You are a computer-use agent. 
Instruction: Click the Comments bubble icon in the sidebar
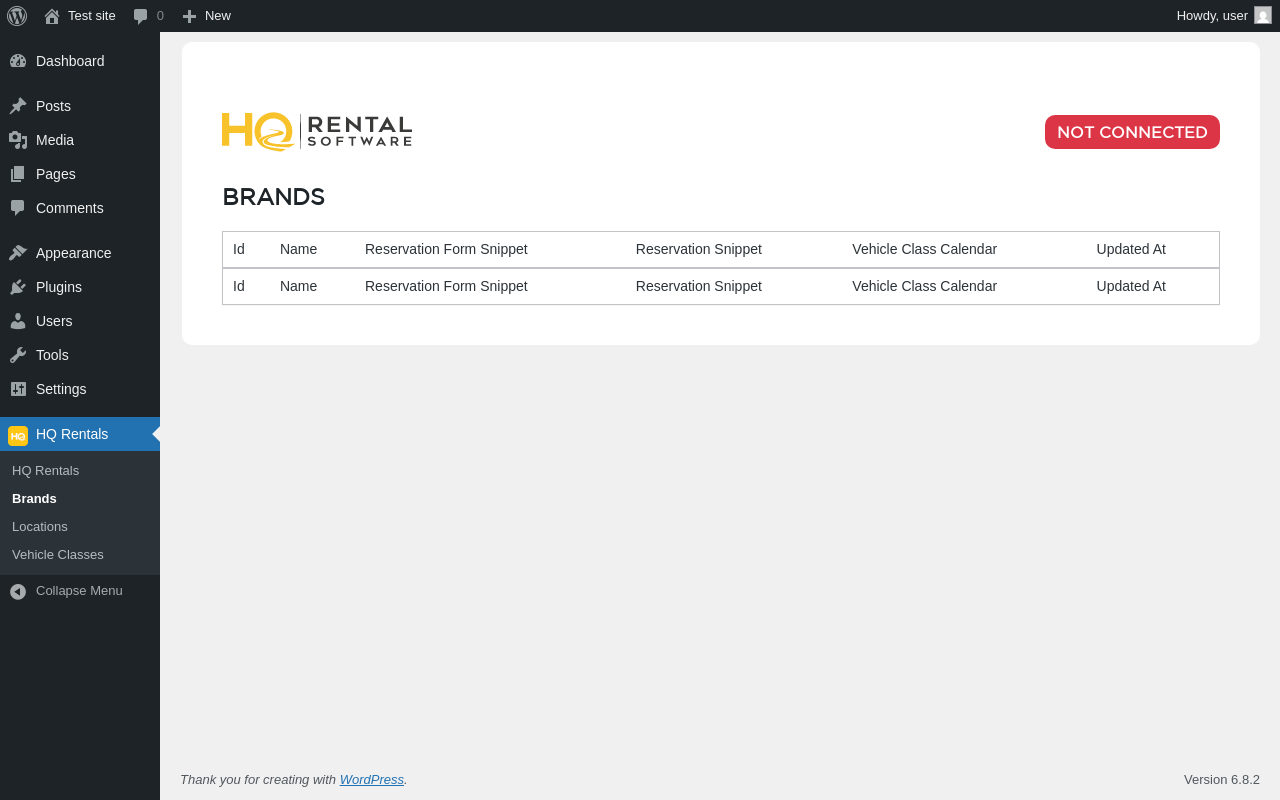coord(18,208)
